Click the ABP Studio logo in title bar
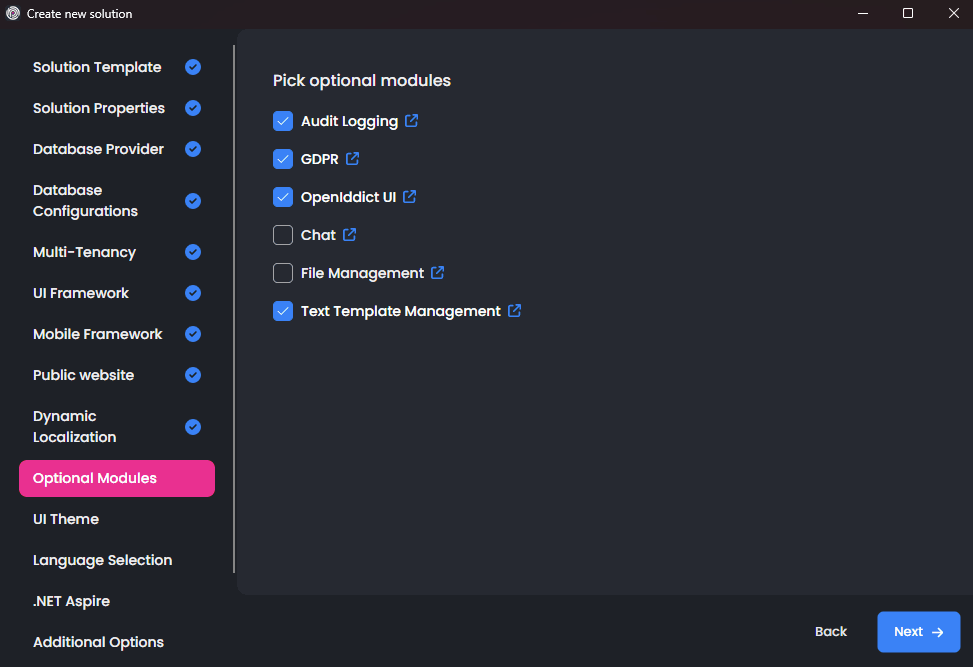This screenshot has width=973, height=667. pyautogui.click(x=11, y=13)
